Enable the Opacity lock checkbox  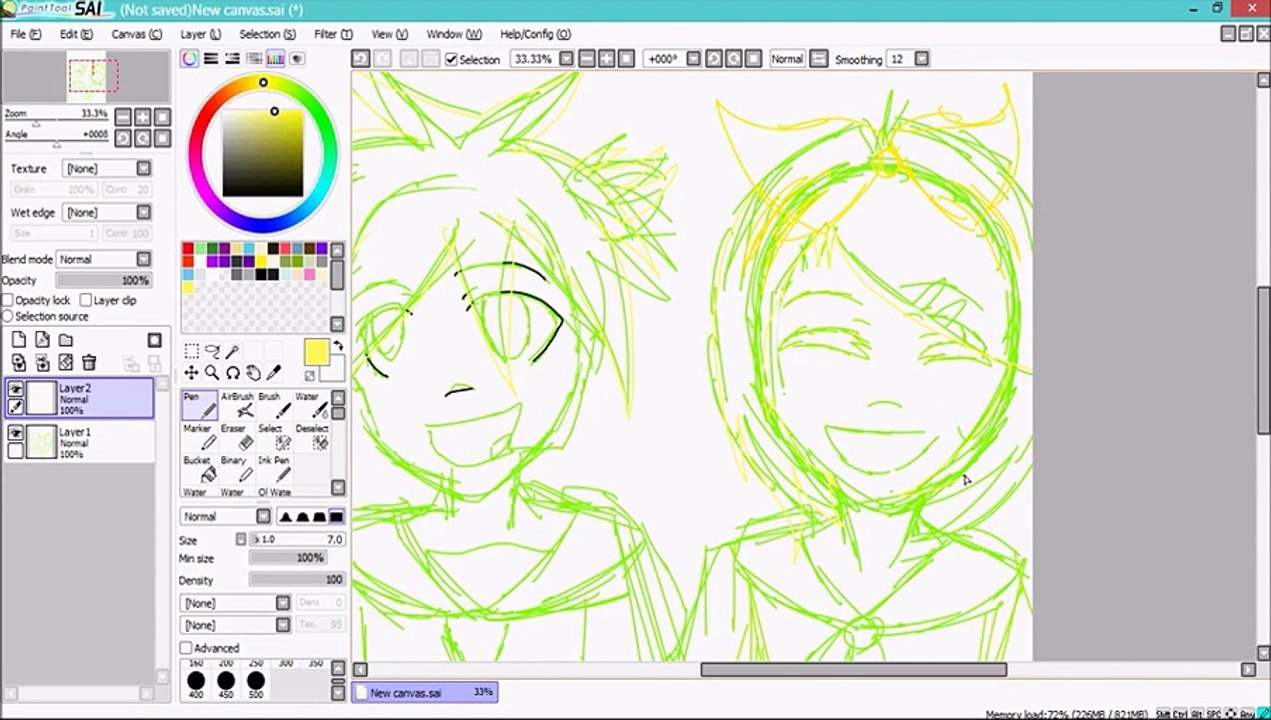tap(8, 300)
